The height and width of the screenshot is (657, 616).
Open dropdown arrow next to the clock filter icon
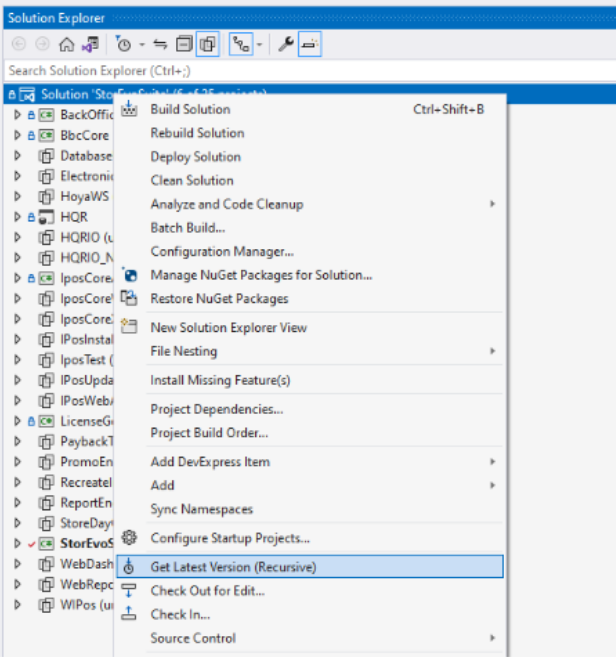click(x=142, y=44)
